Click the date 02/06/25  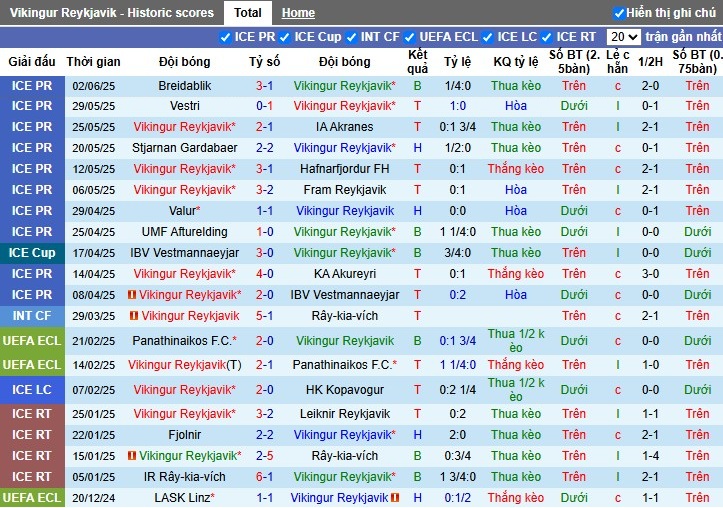coord(94,86)
